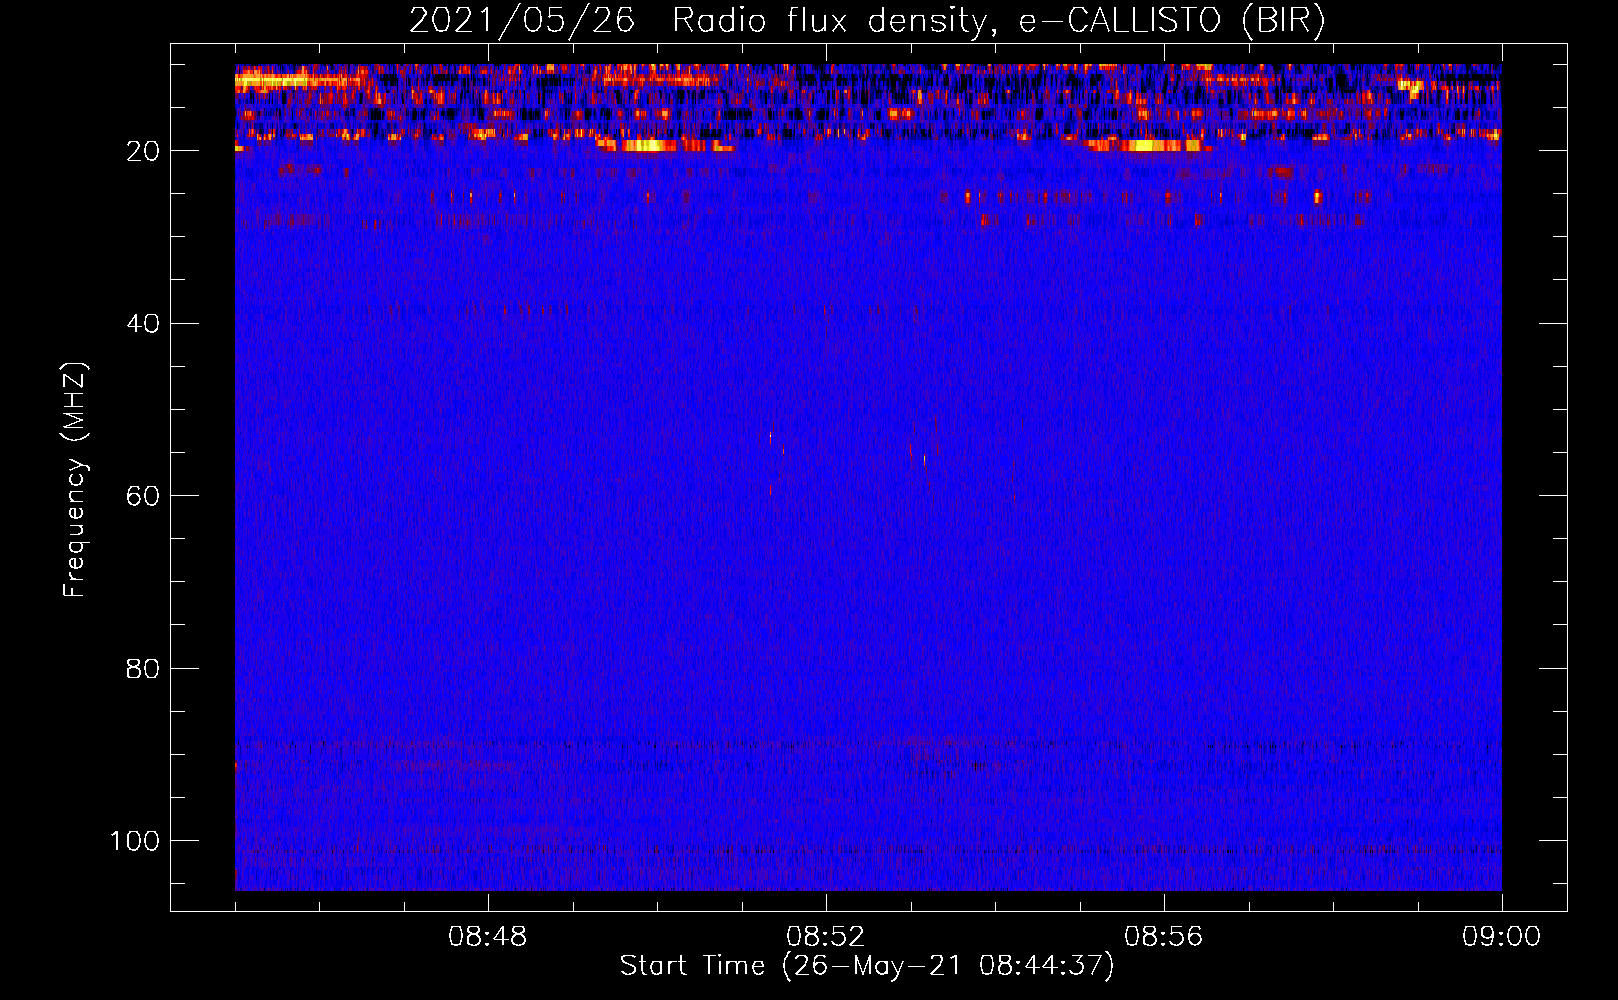Click the 08:56 time tick label

1163,937
